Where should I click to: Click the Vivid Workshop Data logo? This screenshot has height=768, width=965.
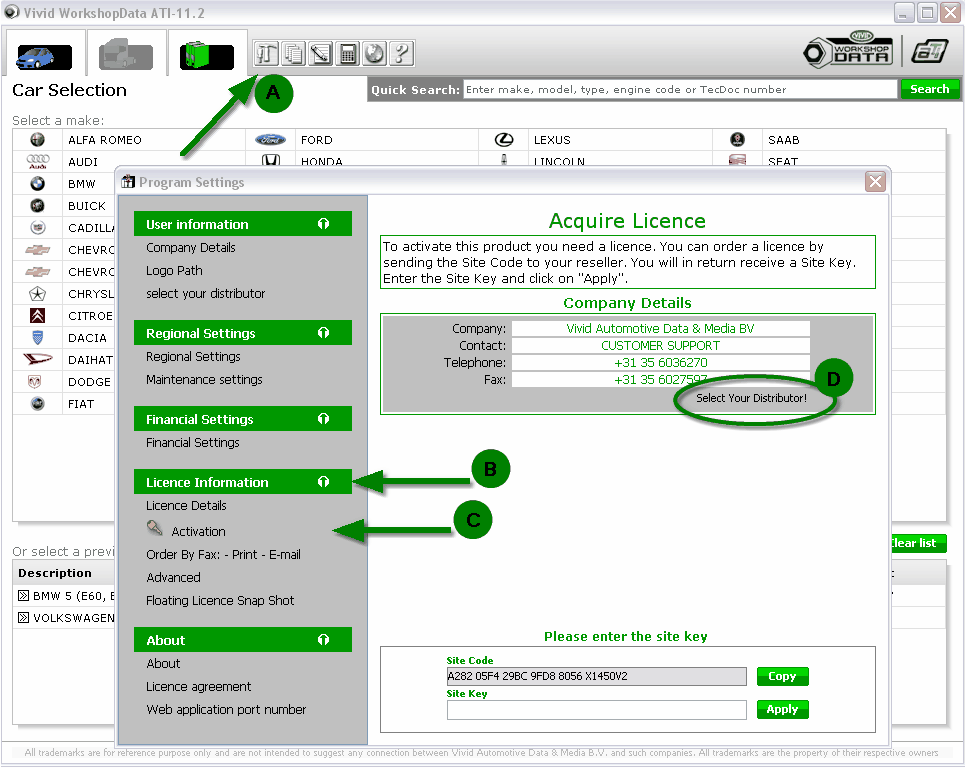(848, 49)
